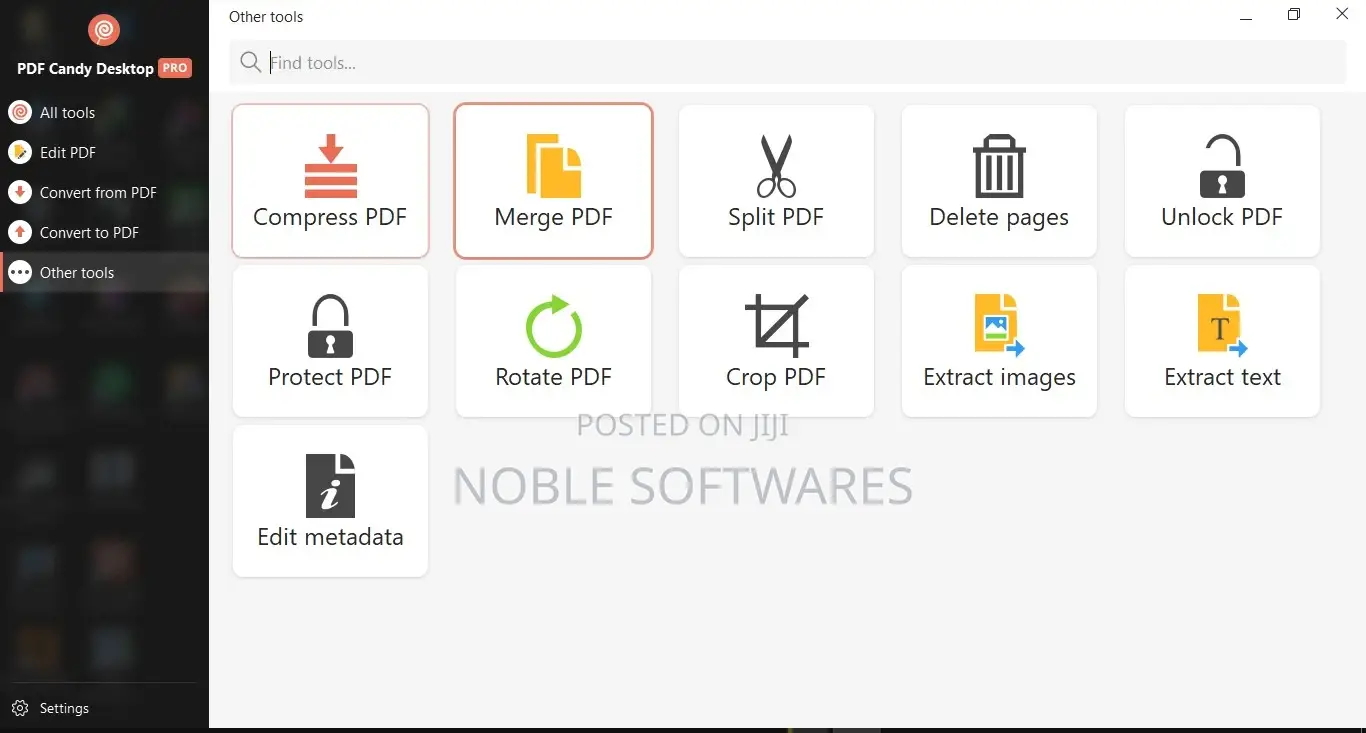Open the Convert to PDF section

point(104,232)
